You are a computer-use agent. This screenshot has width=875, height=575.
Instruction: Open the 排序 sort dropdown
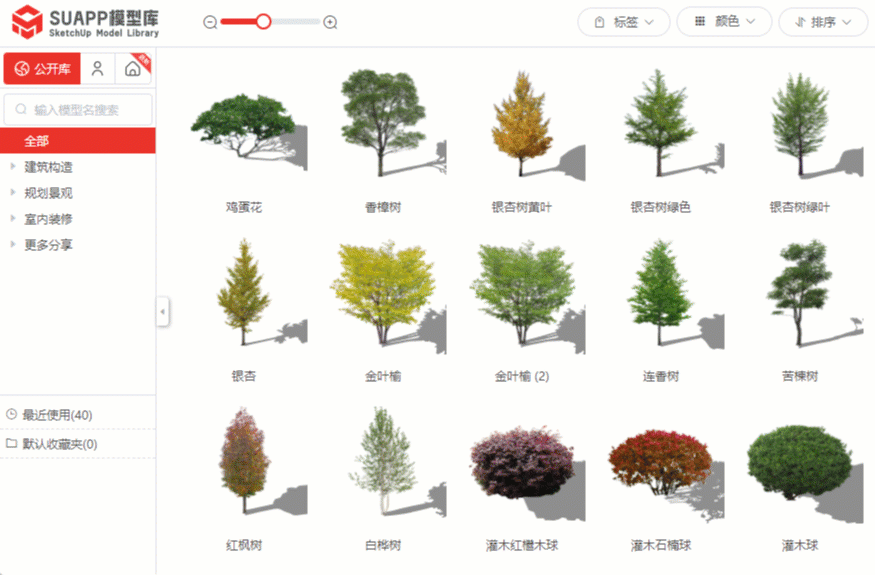tap(823, 22)
